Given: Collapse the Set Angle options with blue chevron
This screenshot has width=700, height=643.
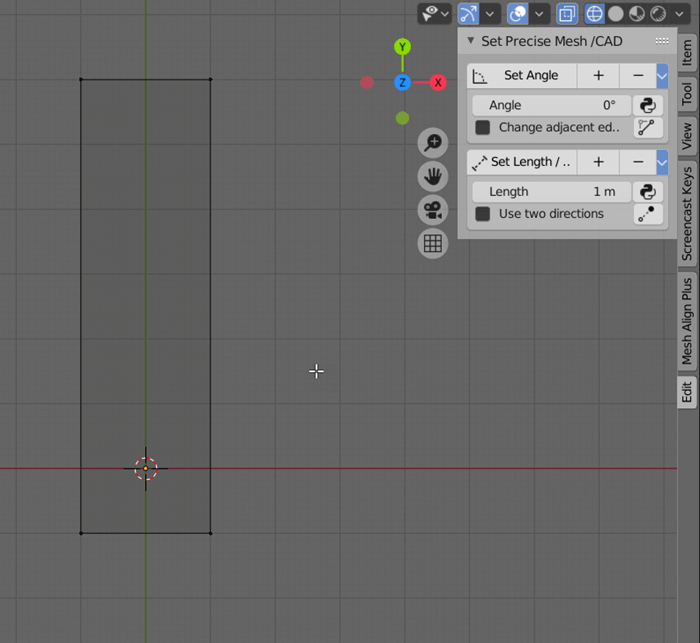Looking at the screenshot, I should (x=662, y=75).
